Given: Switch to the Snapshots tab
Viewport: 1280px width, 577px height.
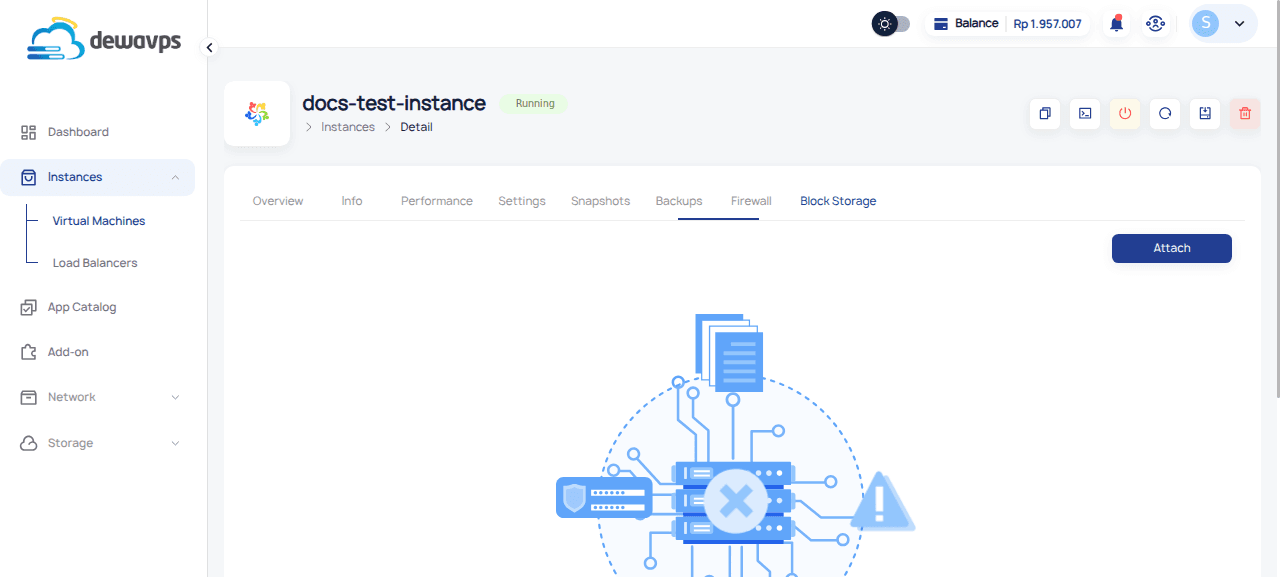Looking at the screenshot, I should tap(600, 201).
